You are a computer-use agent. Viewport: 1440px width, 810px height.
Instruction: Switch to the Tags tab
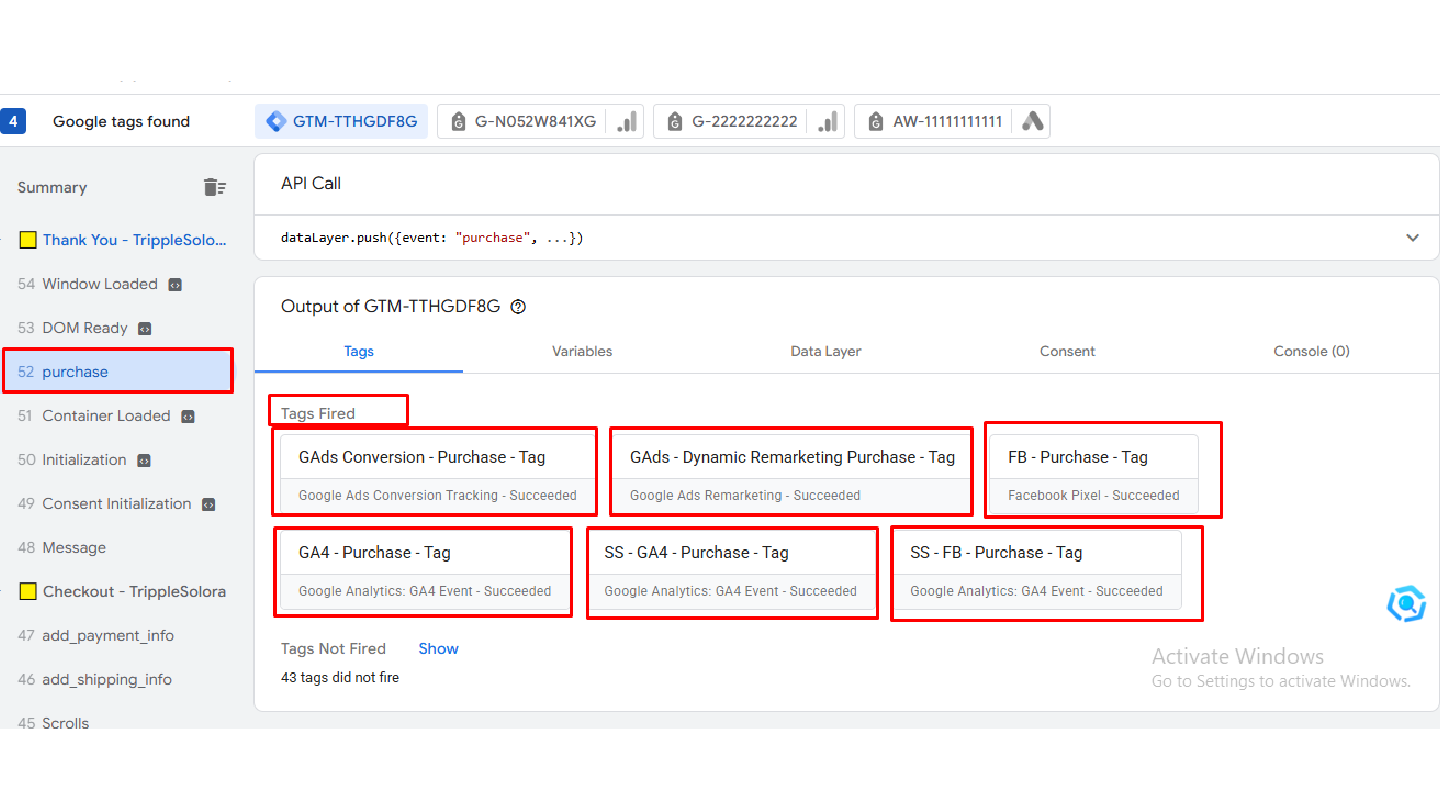[359, 351]
